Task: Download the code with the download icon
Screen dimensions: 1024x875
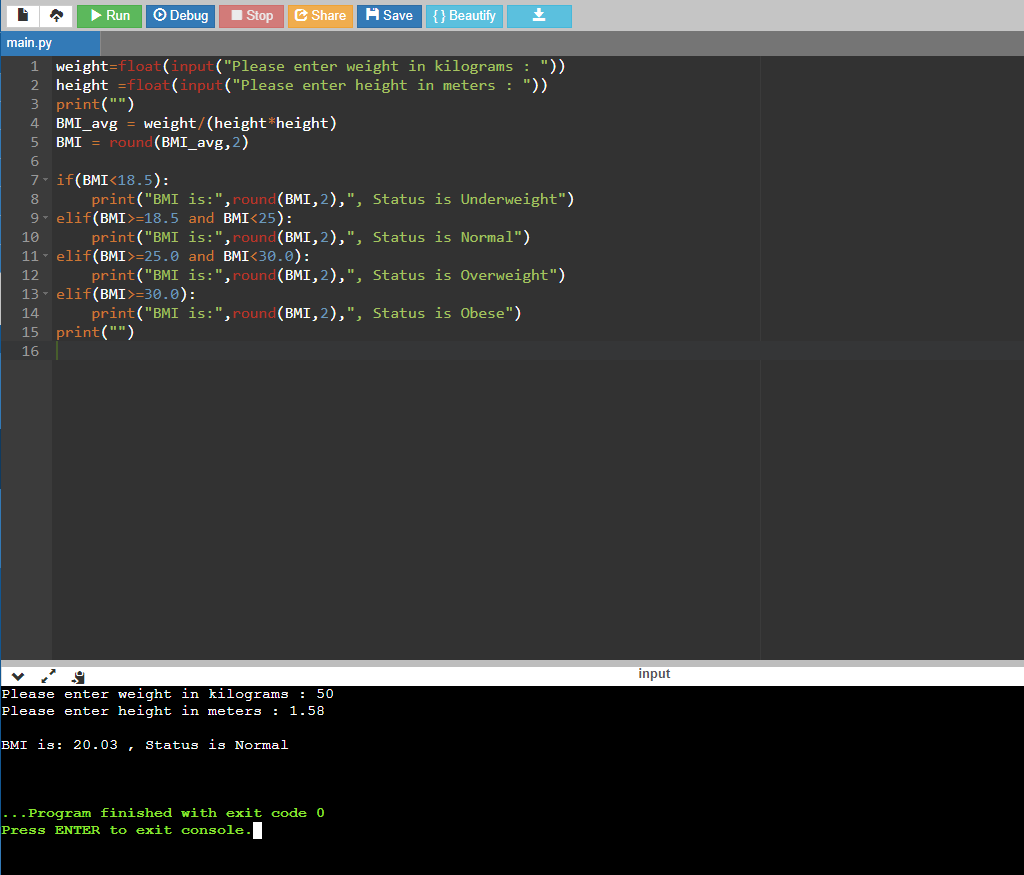Action: (x=539, y=16)
